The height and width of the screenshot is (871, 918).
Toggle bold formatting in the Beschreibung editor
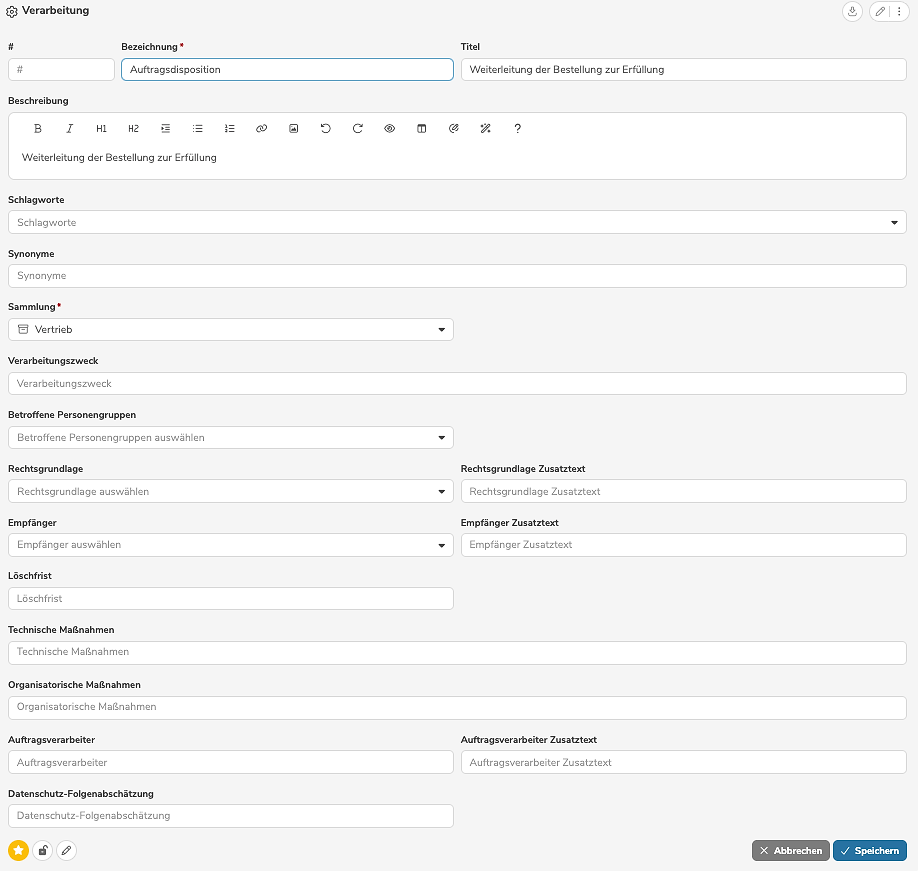pos(38,129)
